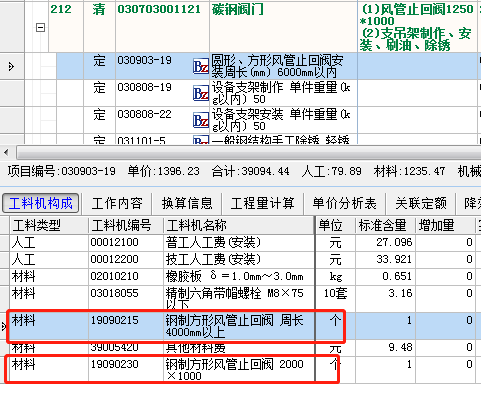Open the 工料机构成 tab
Screen dimensions: 481x394
[x=40, y=203]
